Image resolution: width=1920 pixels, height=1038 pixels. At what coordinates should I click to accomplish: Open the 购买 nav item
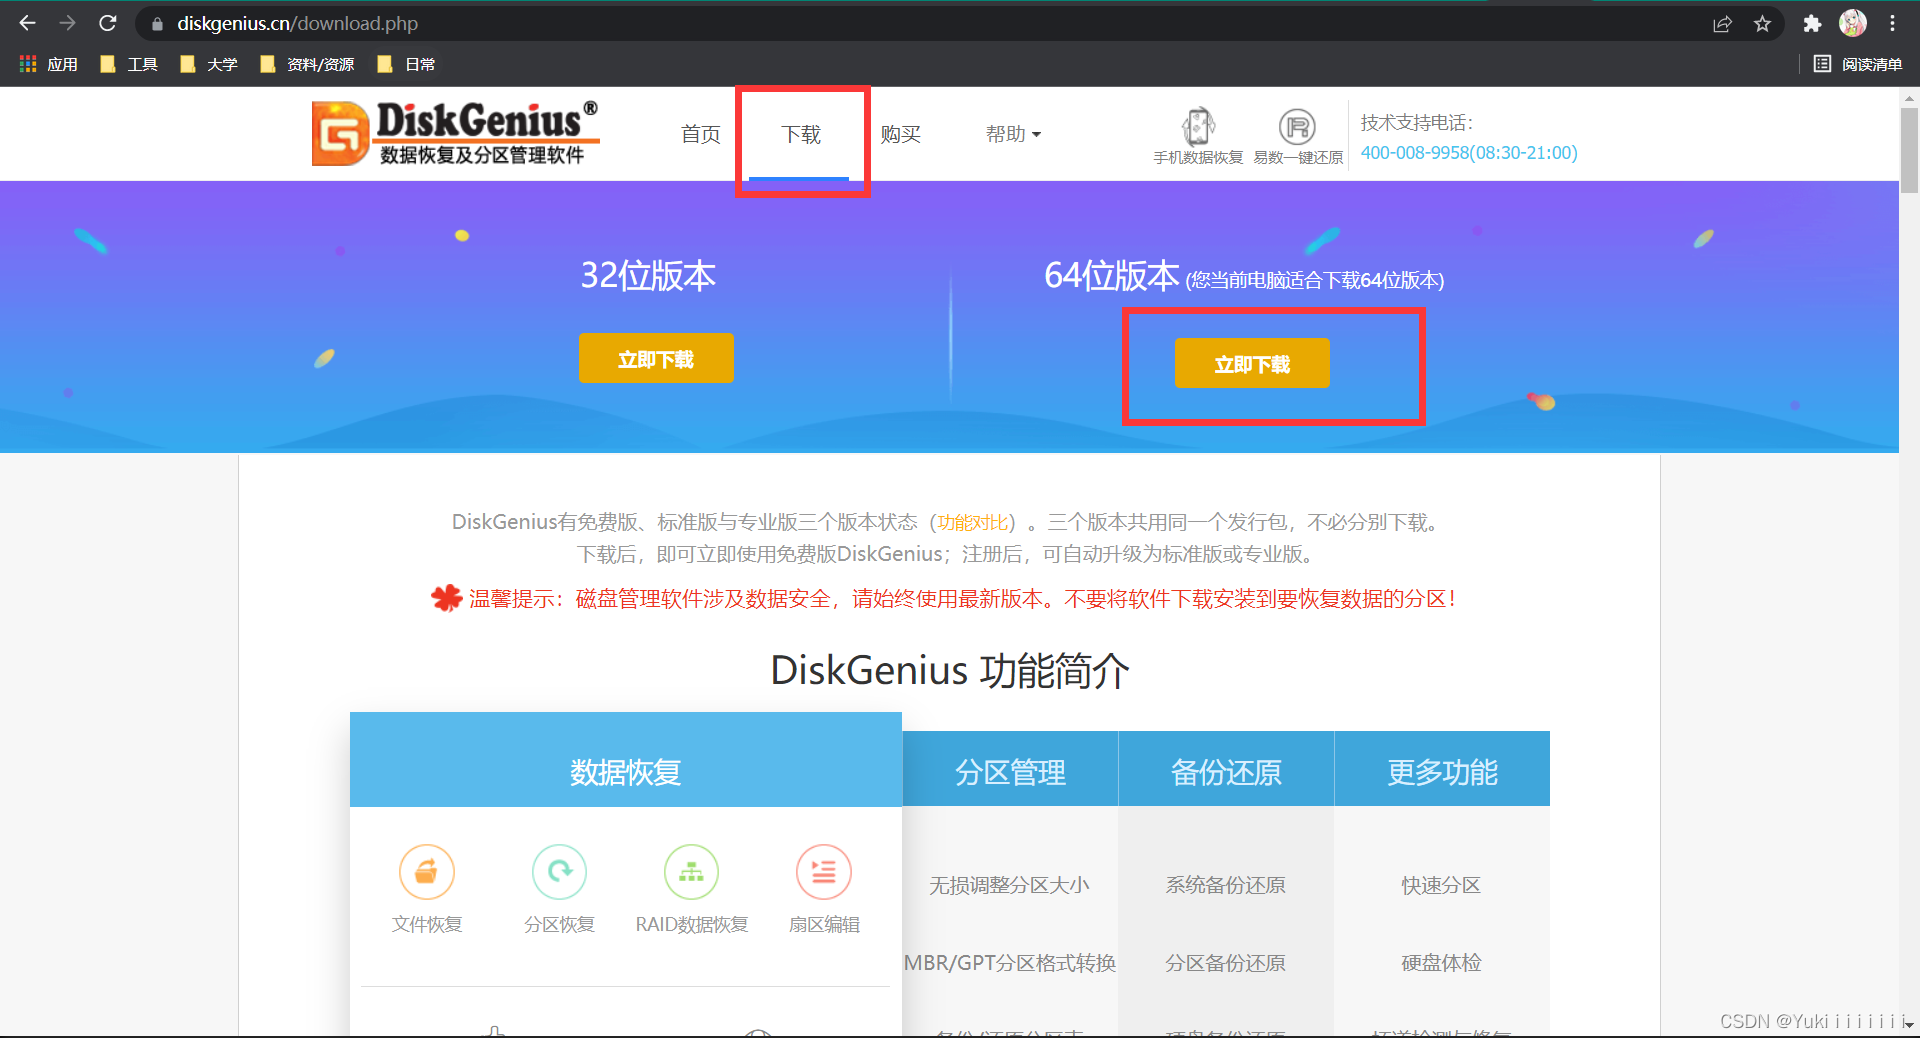coord(900,134)
